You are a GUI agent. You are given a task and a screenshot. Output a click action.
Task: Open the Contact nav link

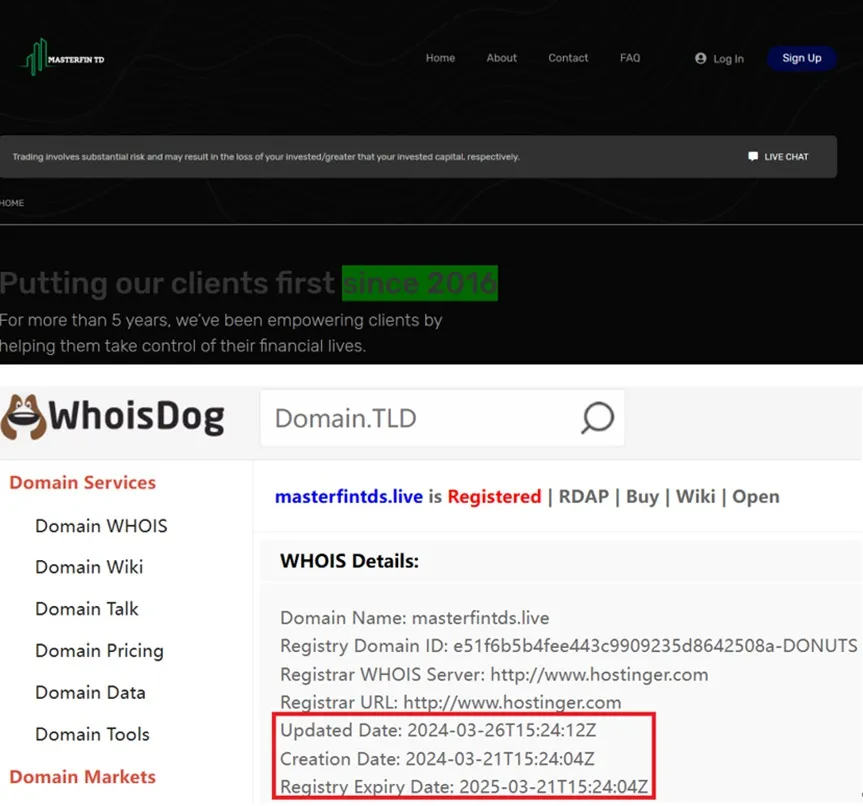pos(568,58)
